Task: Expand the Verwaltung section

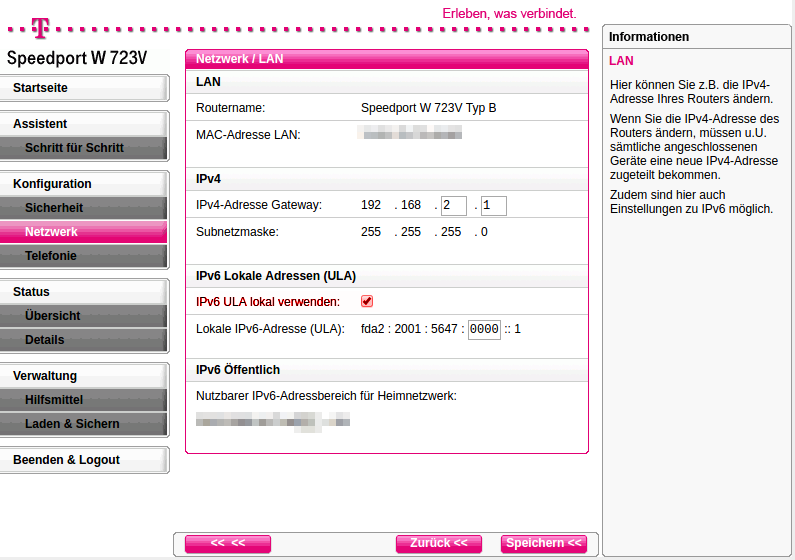Action: [84, 376]
